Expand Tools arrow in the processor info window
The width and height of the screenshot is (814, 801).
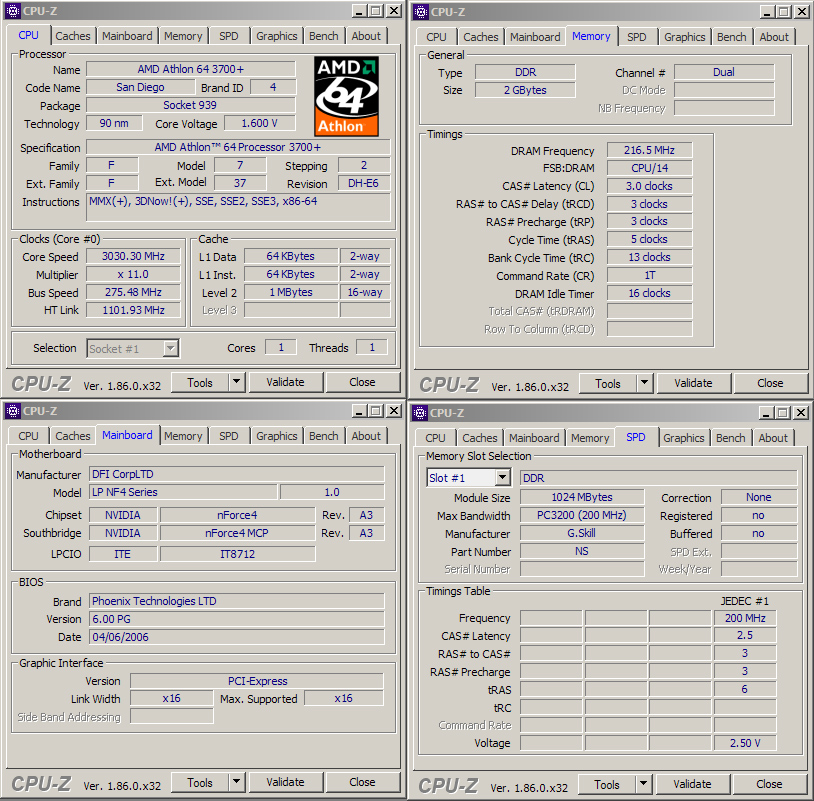click(236, 382)
